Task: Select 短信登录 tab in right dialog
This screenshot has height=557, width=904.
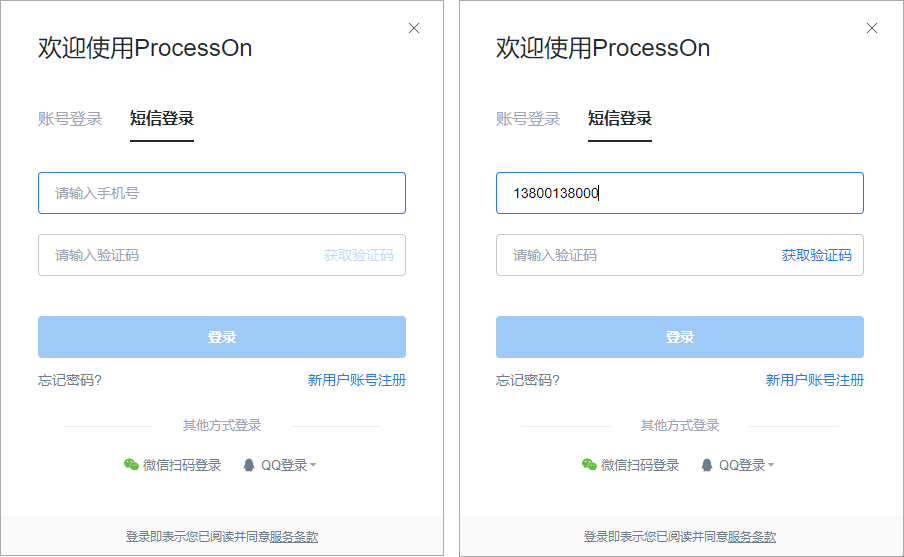Action: tap(620, 119)
